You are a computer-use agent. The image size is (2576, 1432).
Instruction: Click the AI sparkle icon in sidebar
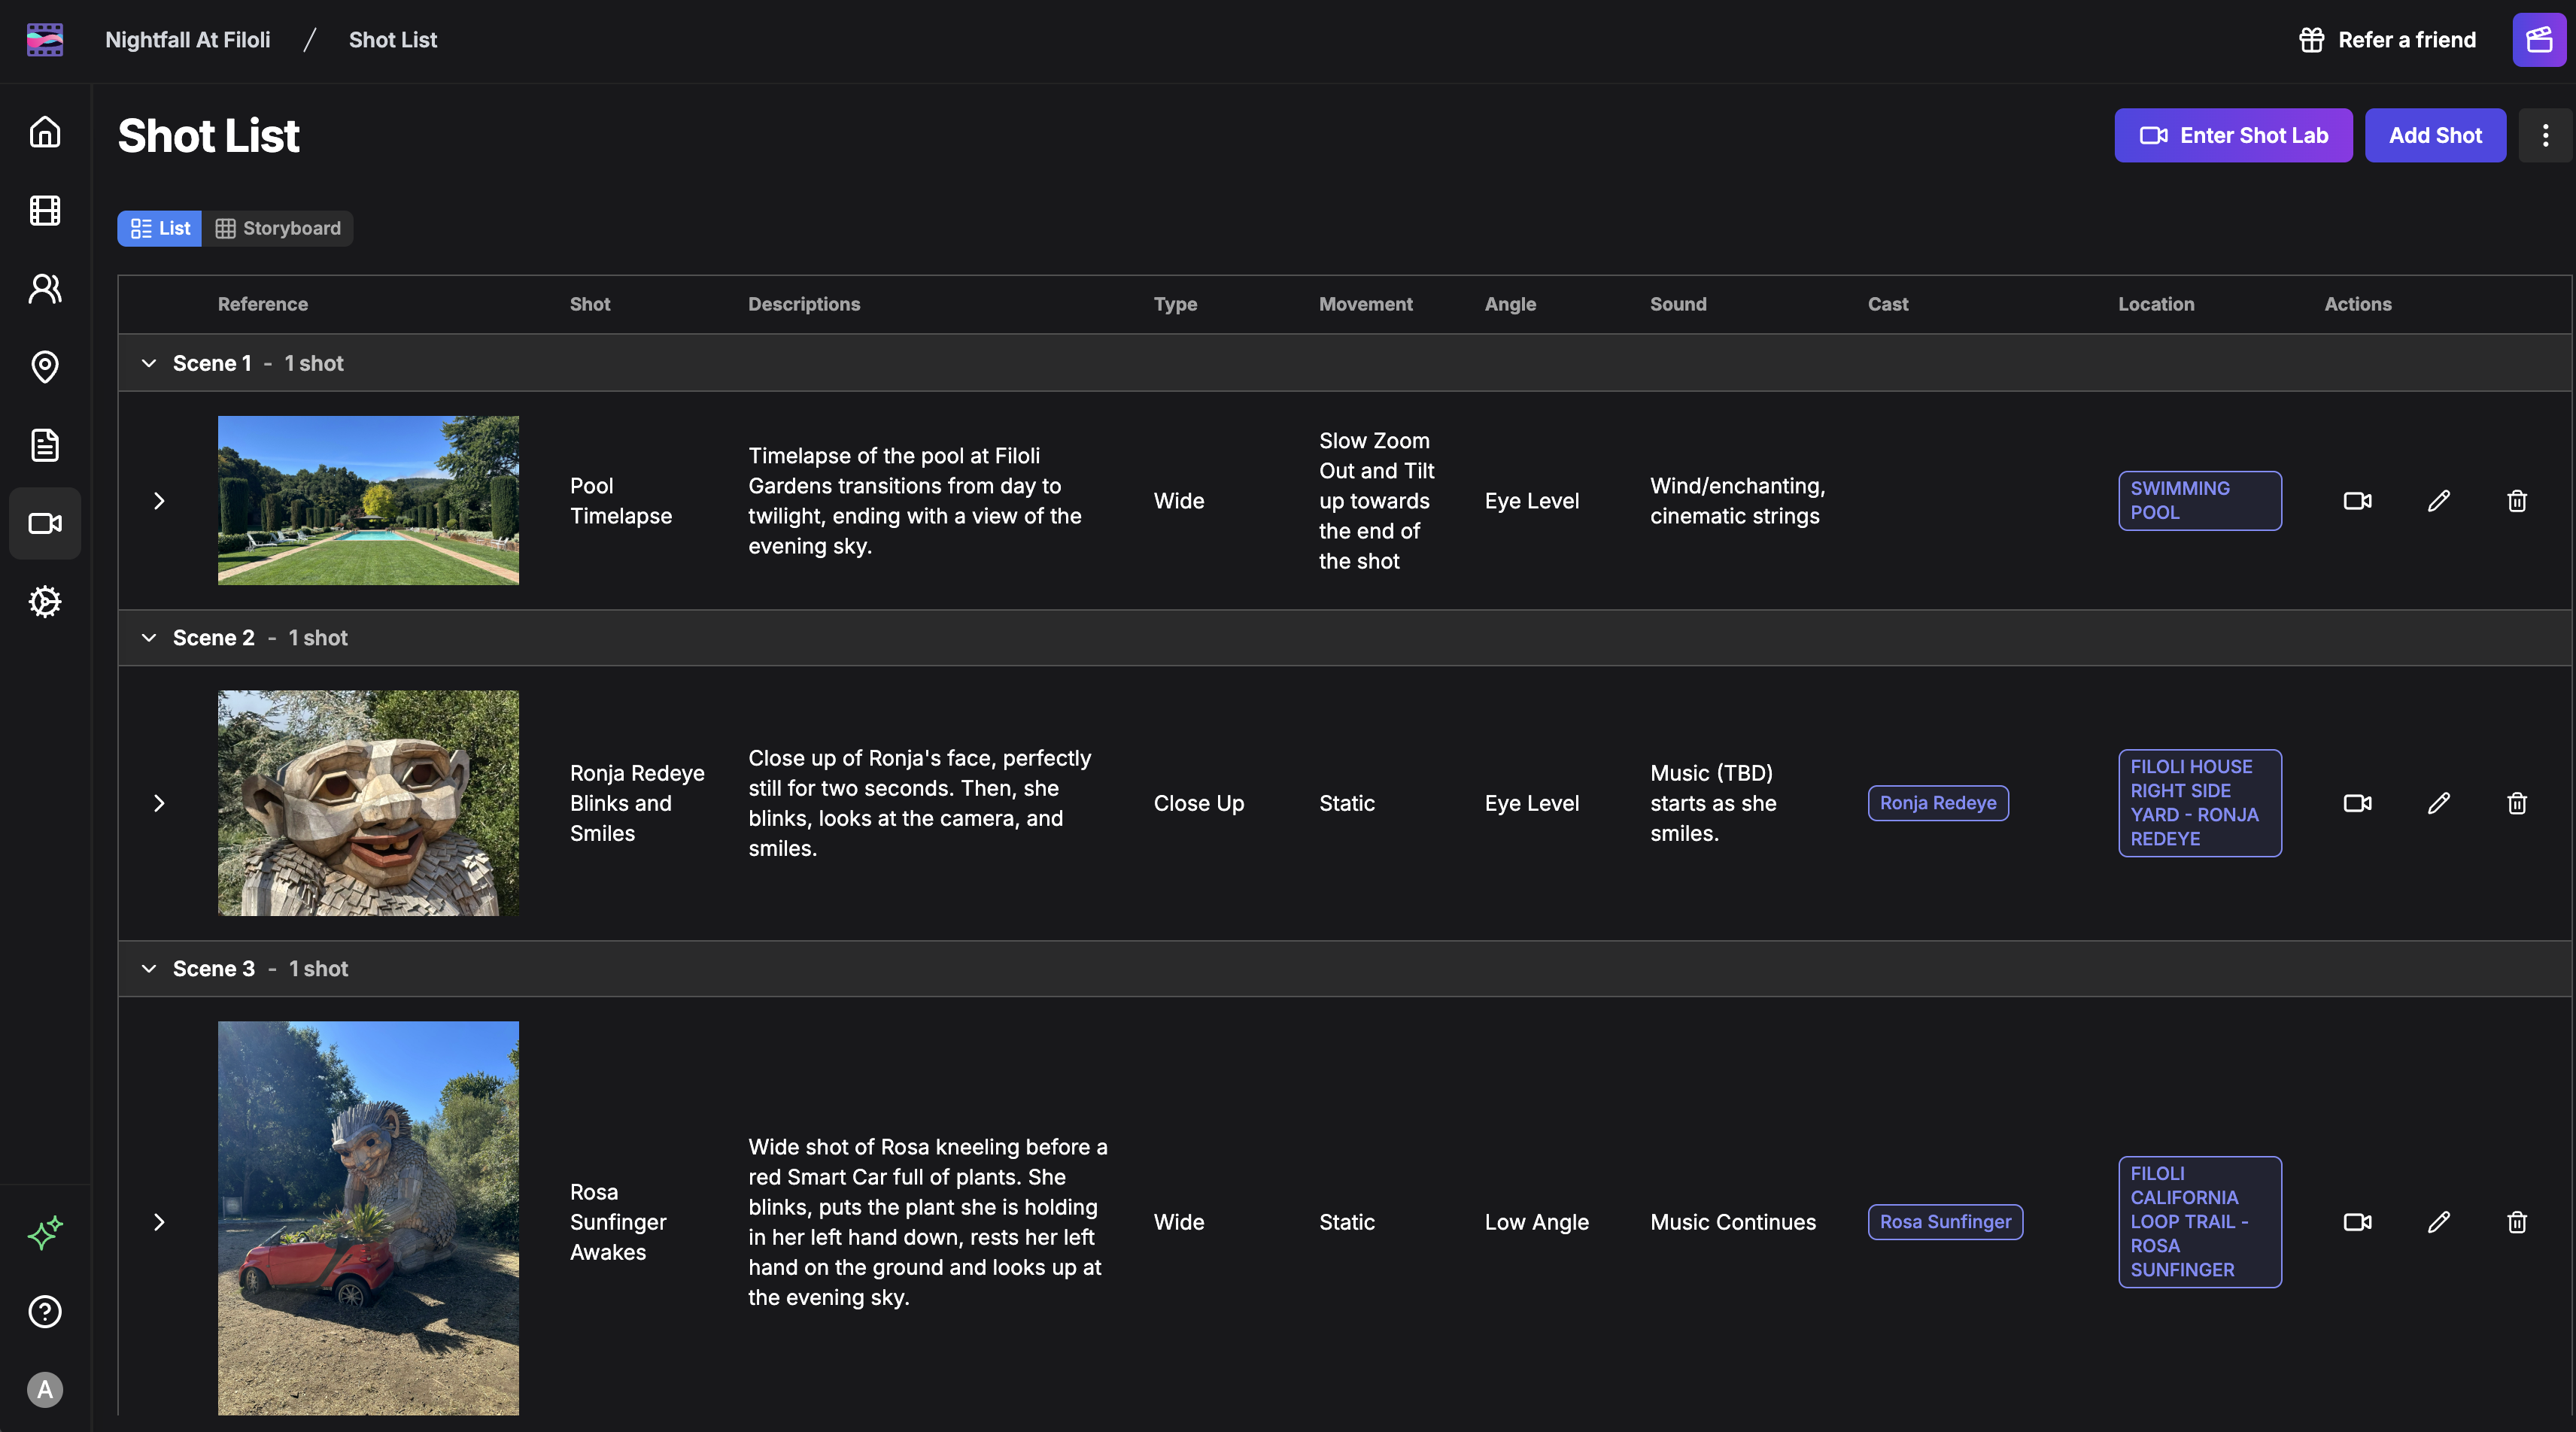[x=45, y=1233]
